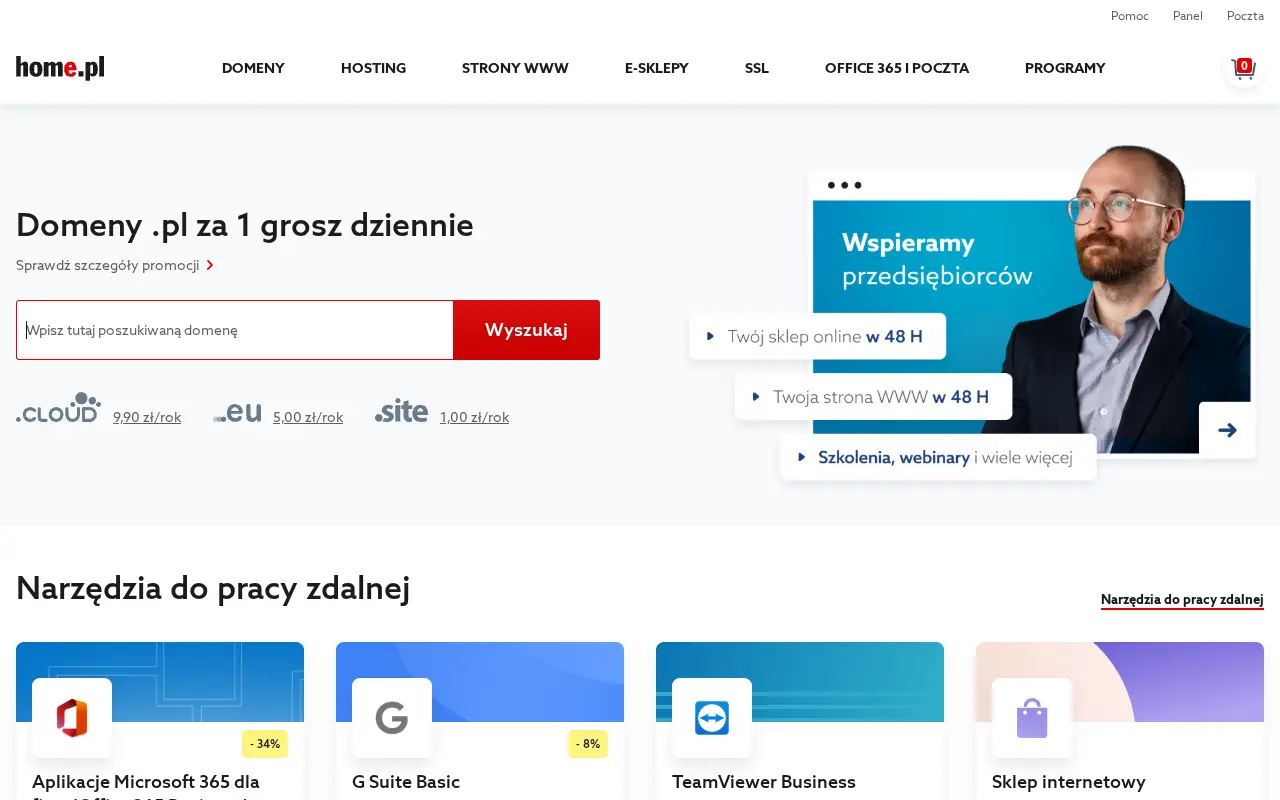Click the Sklep internetowy bag icon
This screenshot has height=800, width=1280.
pyautogui.click(x=1032, y=718)
